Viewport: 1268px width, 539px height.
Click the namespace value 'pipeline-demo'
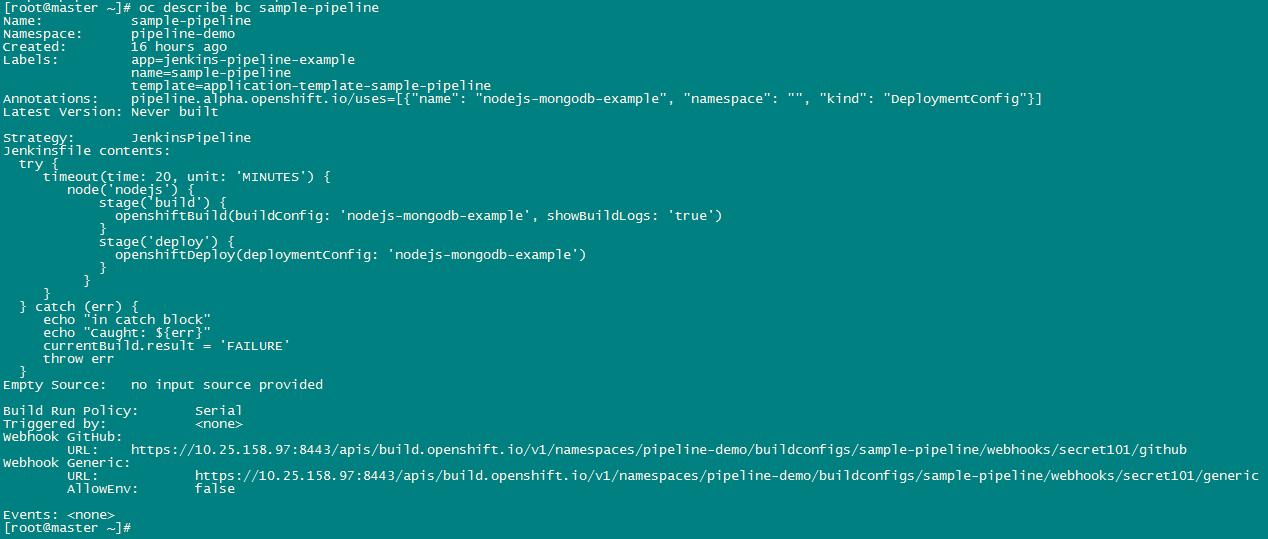(183, 33)
